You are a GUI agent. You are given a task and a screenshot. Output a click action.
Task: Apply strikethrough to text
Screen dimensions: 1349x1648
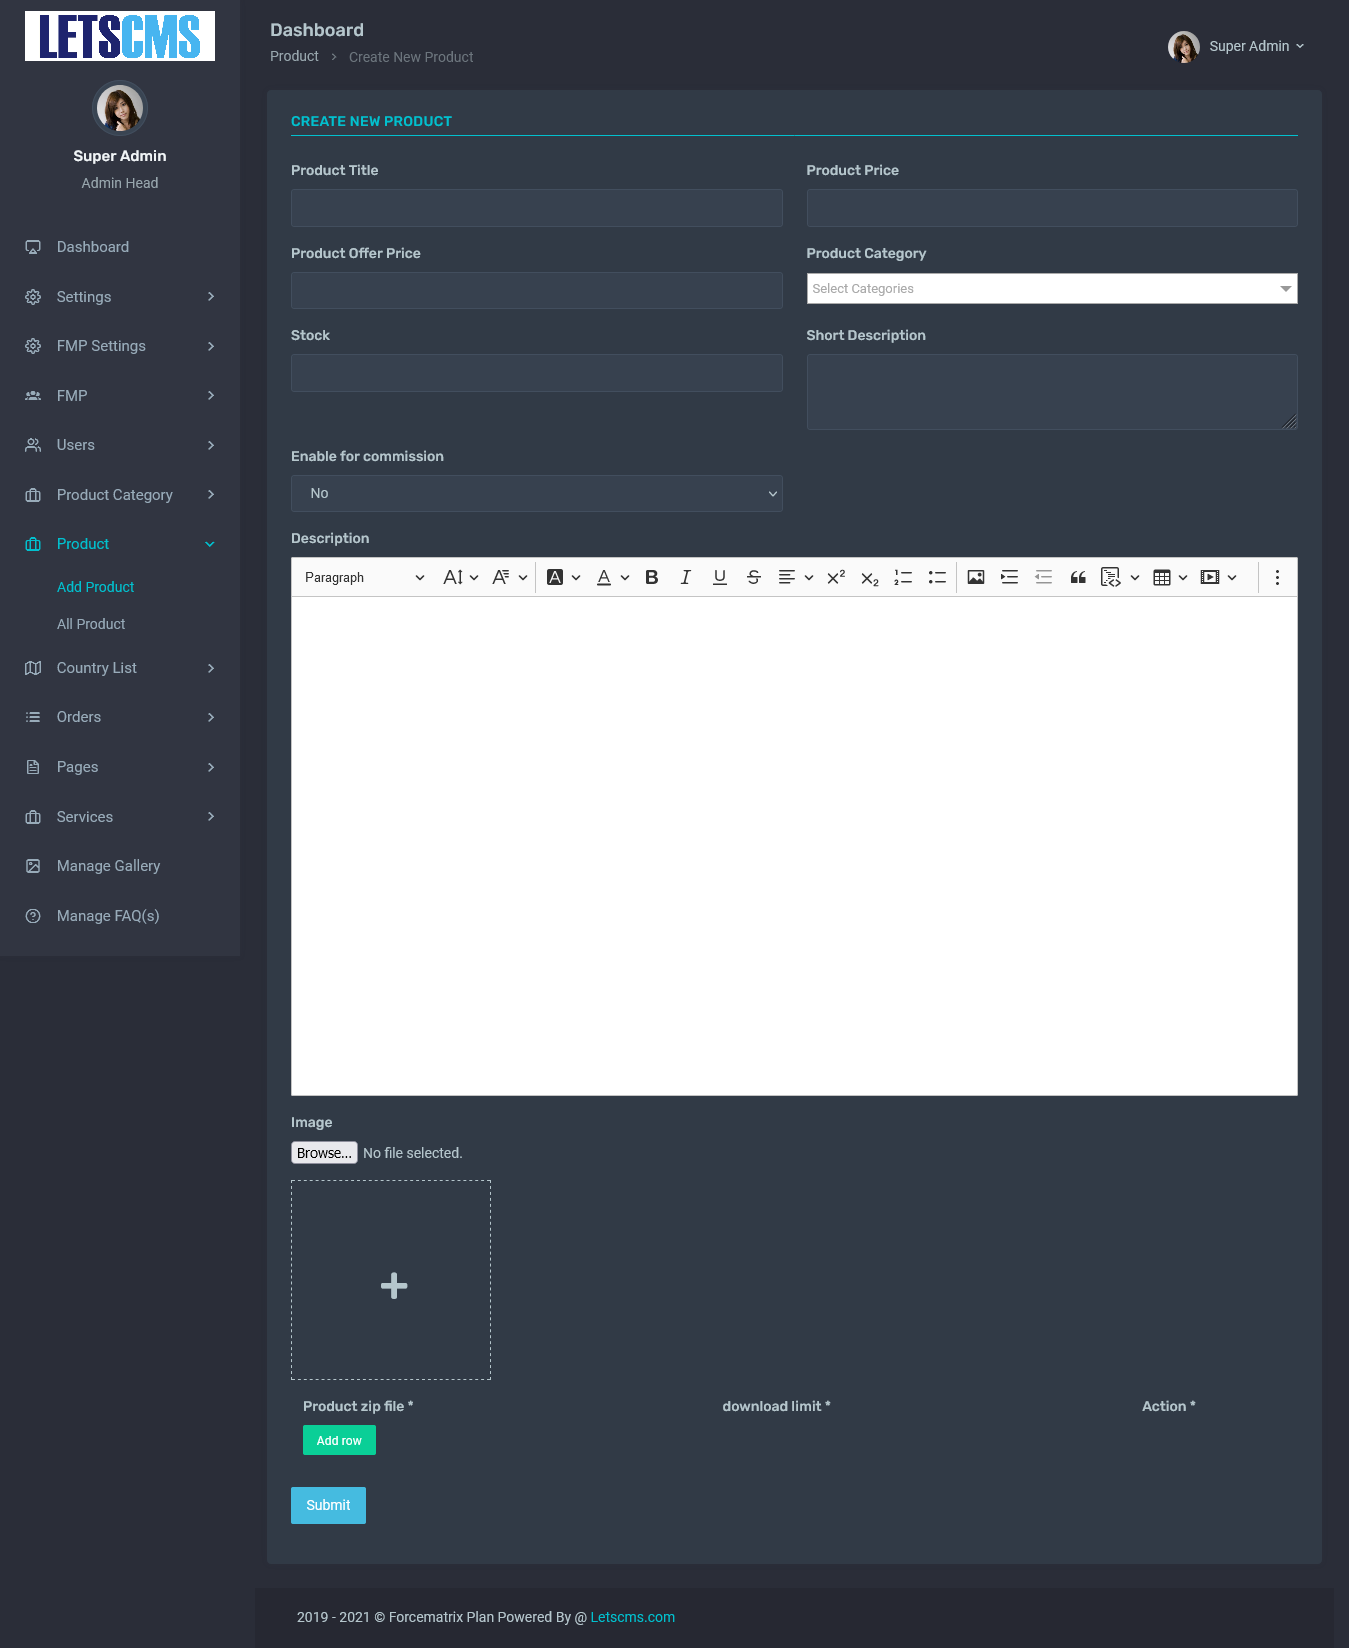[754, 577]
